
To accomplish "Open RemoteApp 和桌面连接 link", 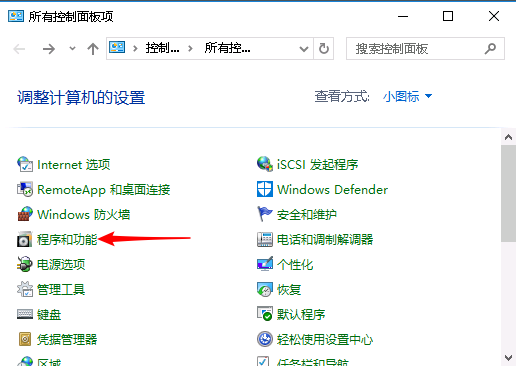I will [104, 190].
